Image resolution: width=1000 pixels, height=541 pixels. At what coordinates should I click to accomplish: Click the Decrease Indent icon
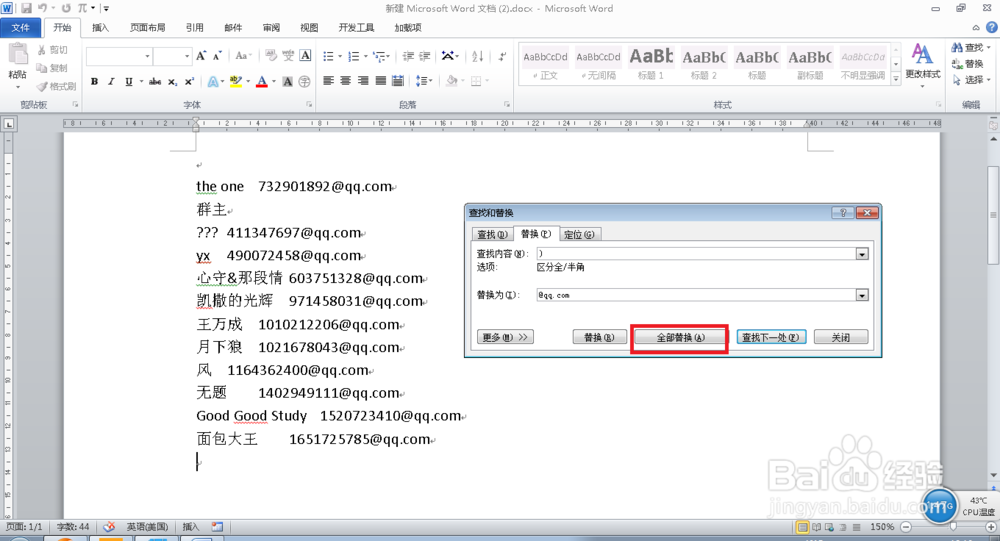coord(408,56)
